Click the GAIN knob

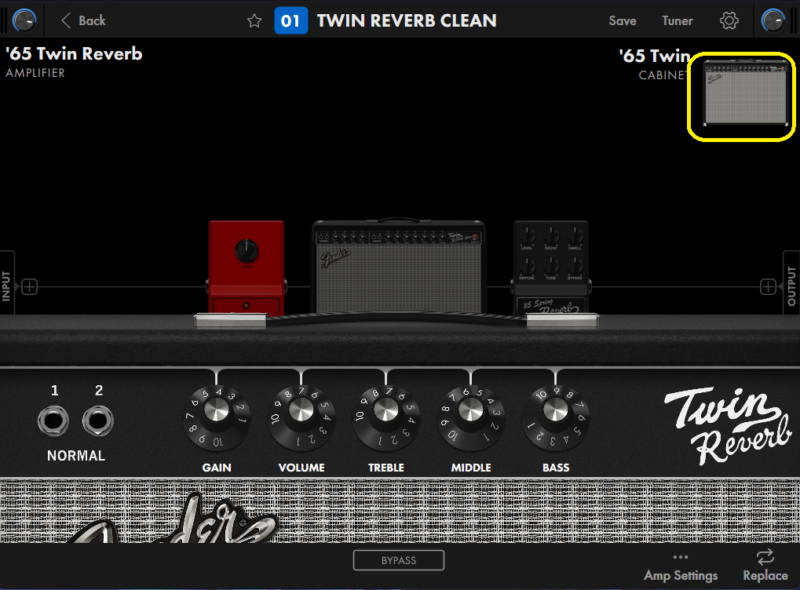(217, 413)
